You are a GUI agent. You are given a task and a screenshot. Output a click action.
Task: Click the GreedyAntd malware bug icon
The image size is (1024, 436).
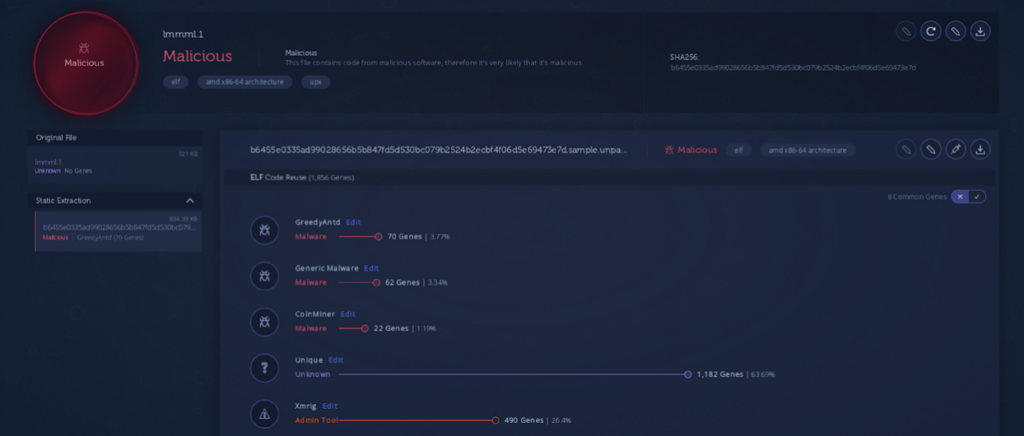coord(264,230)
